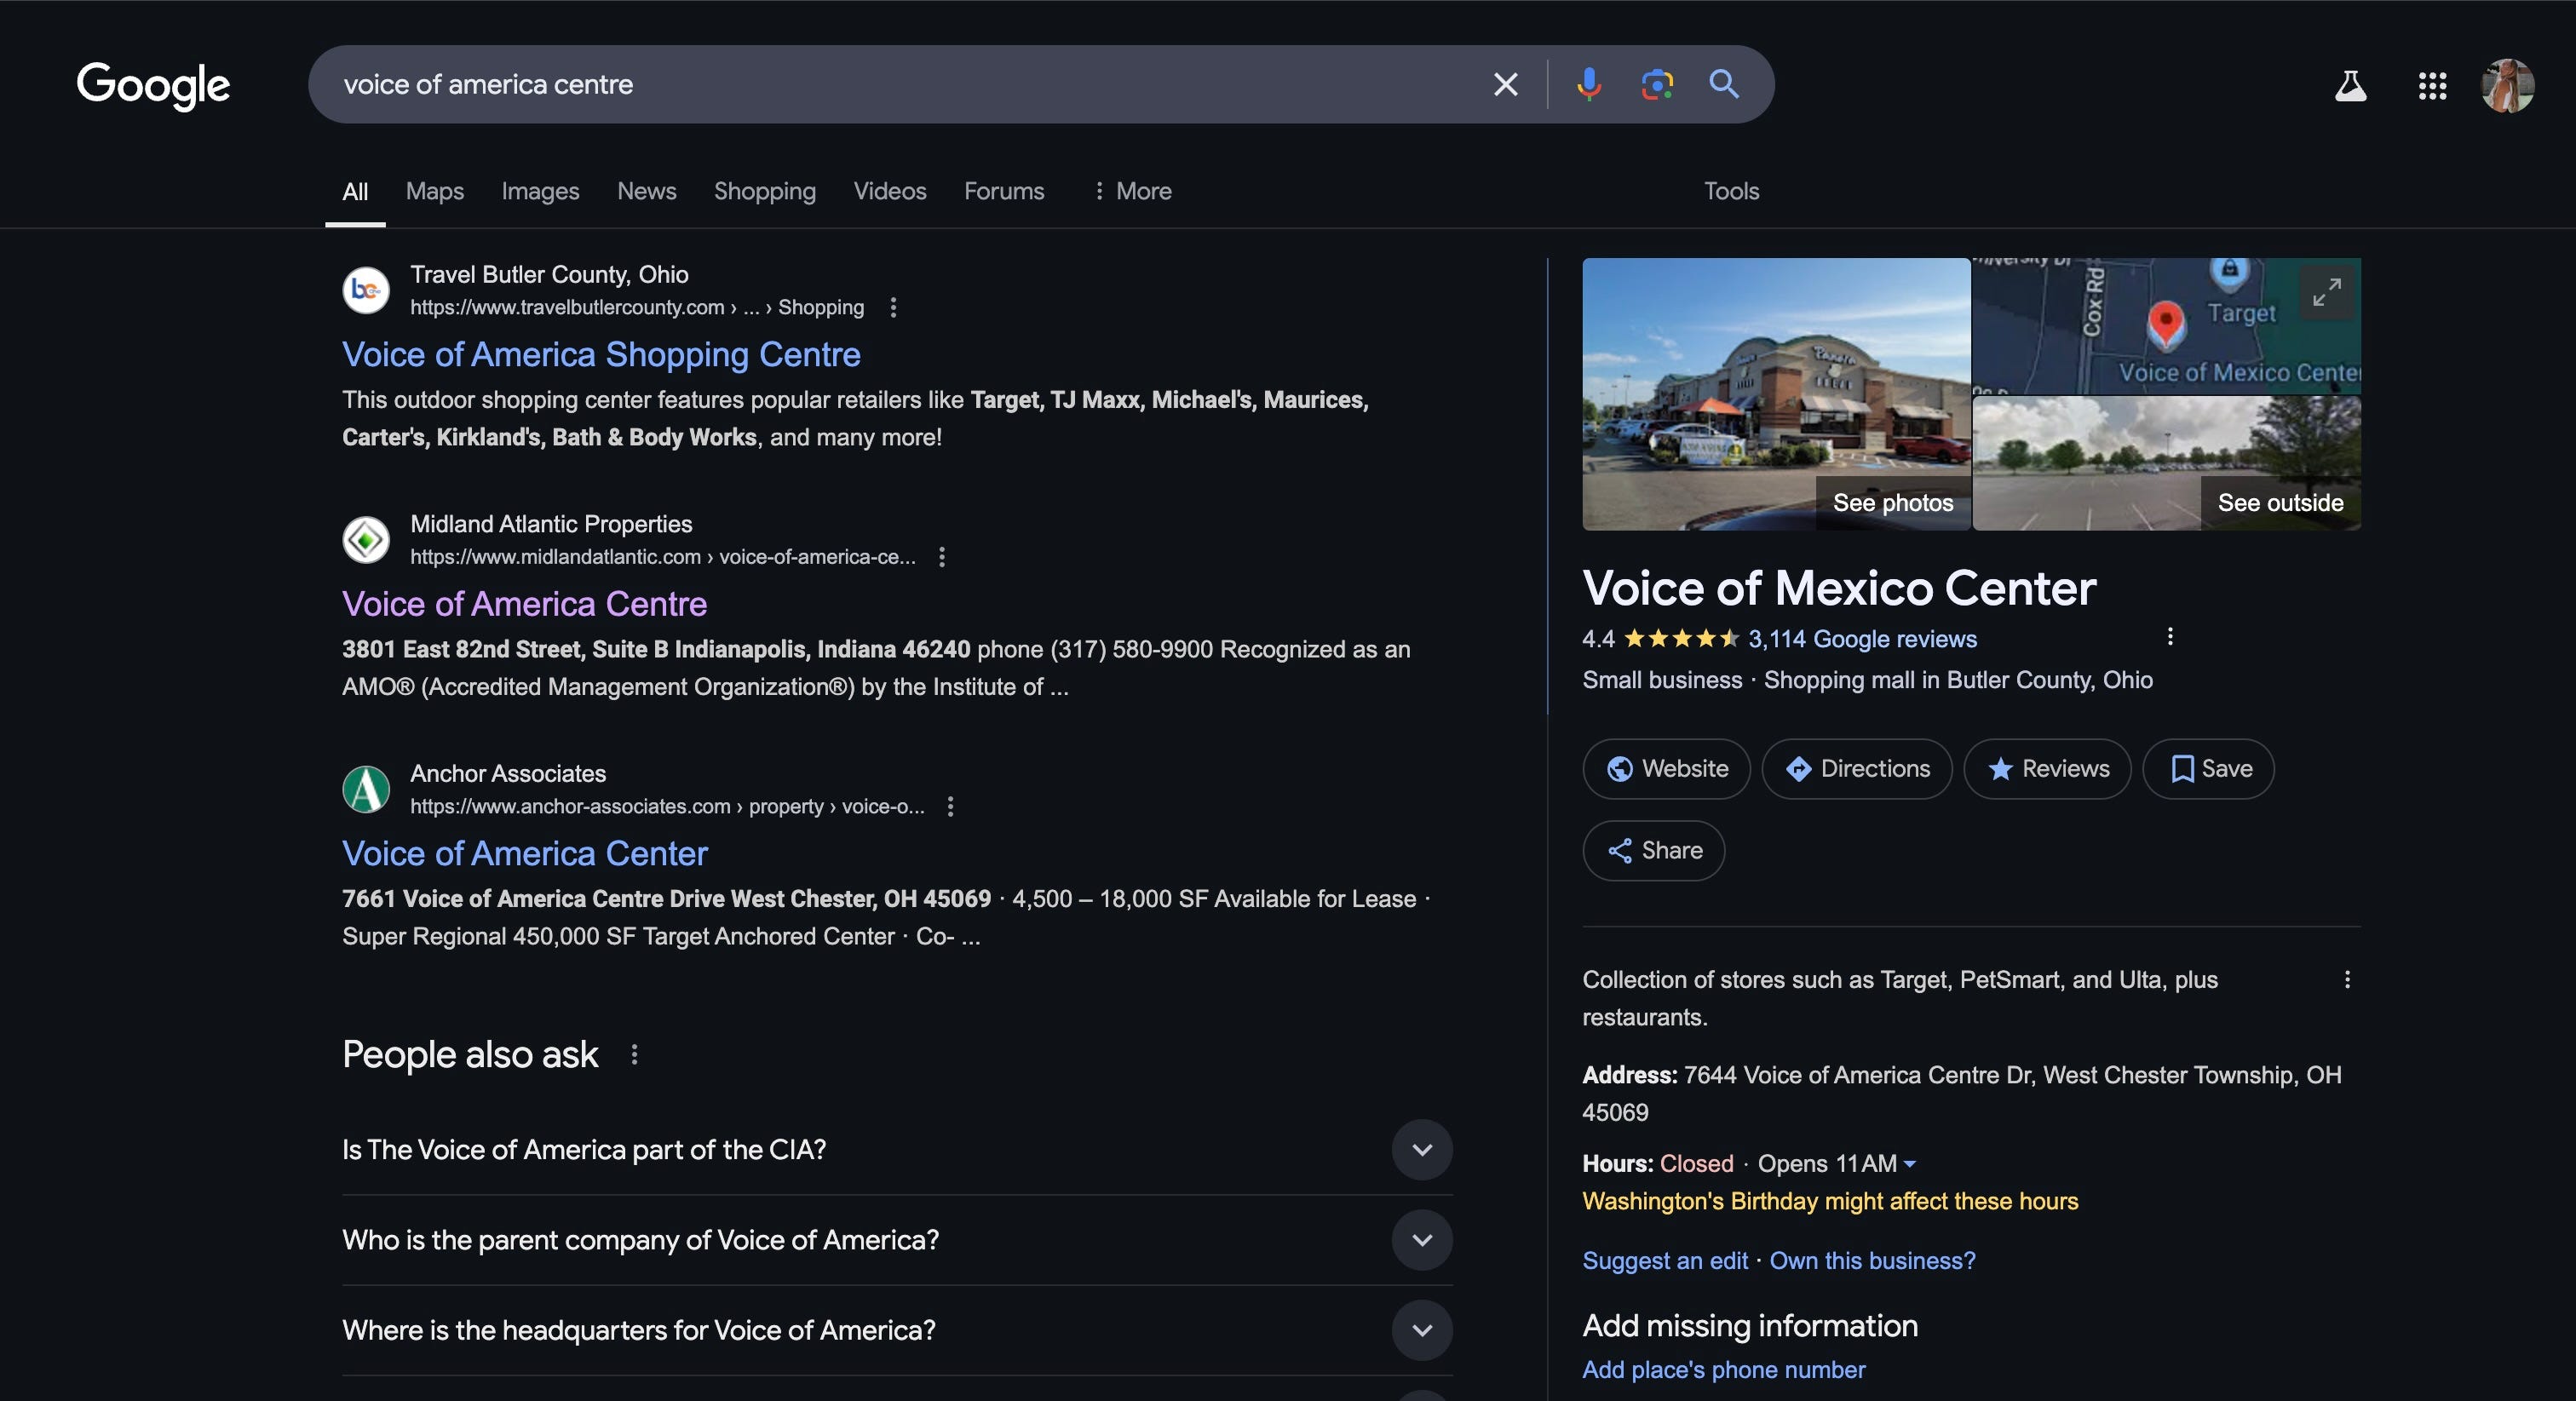Image resolution: width=2576 pixels, height=1401 pixels.
Task: Click your profile avatar picture
Action: 2509,86
